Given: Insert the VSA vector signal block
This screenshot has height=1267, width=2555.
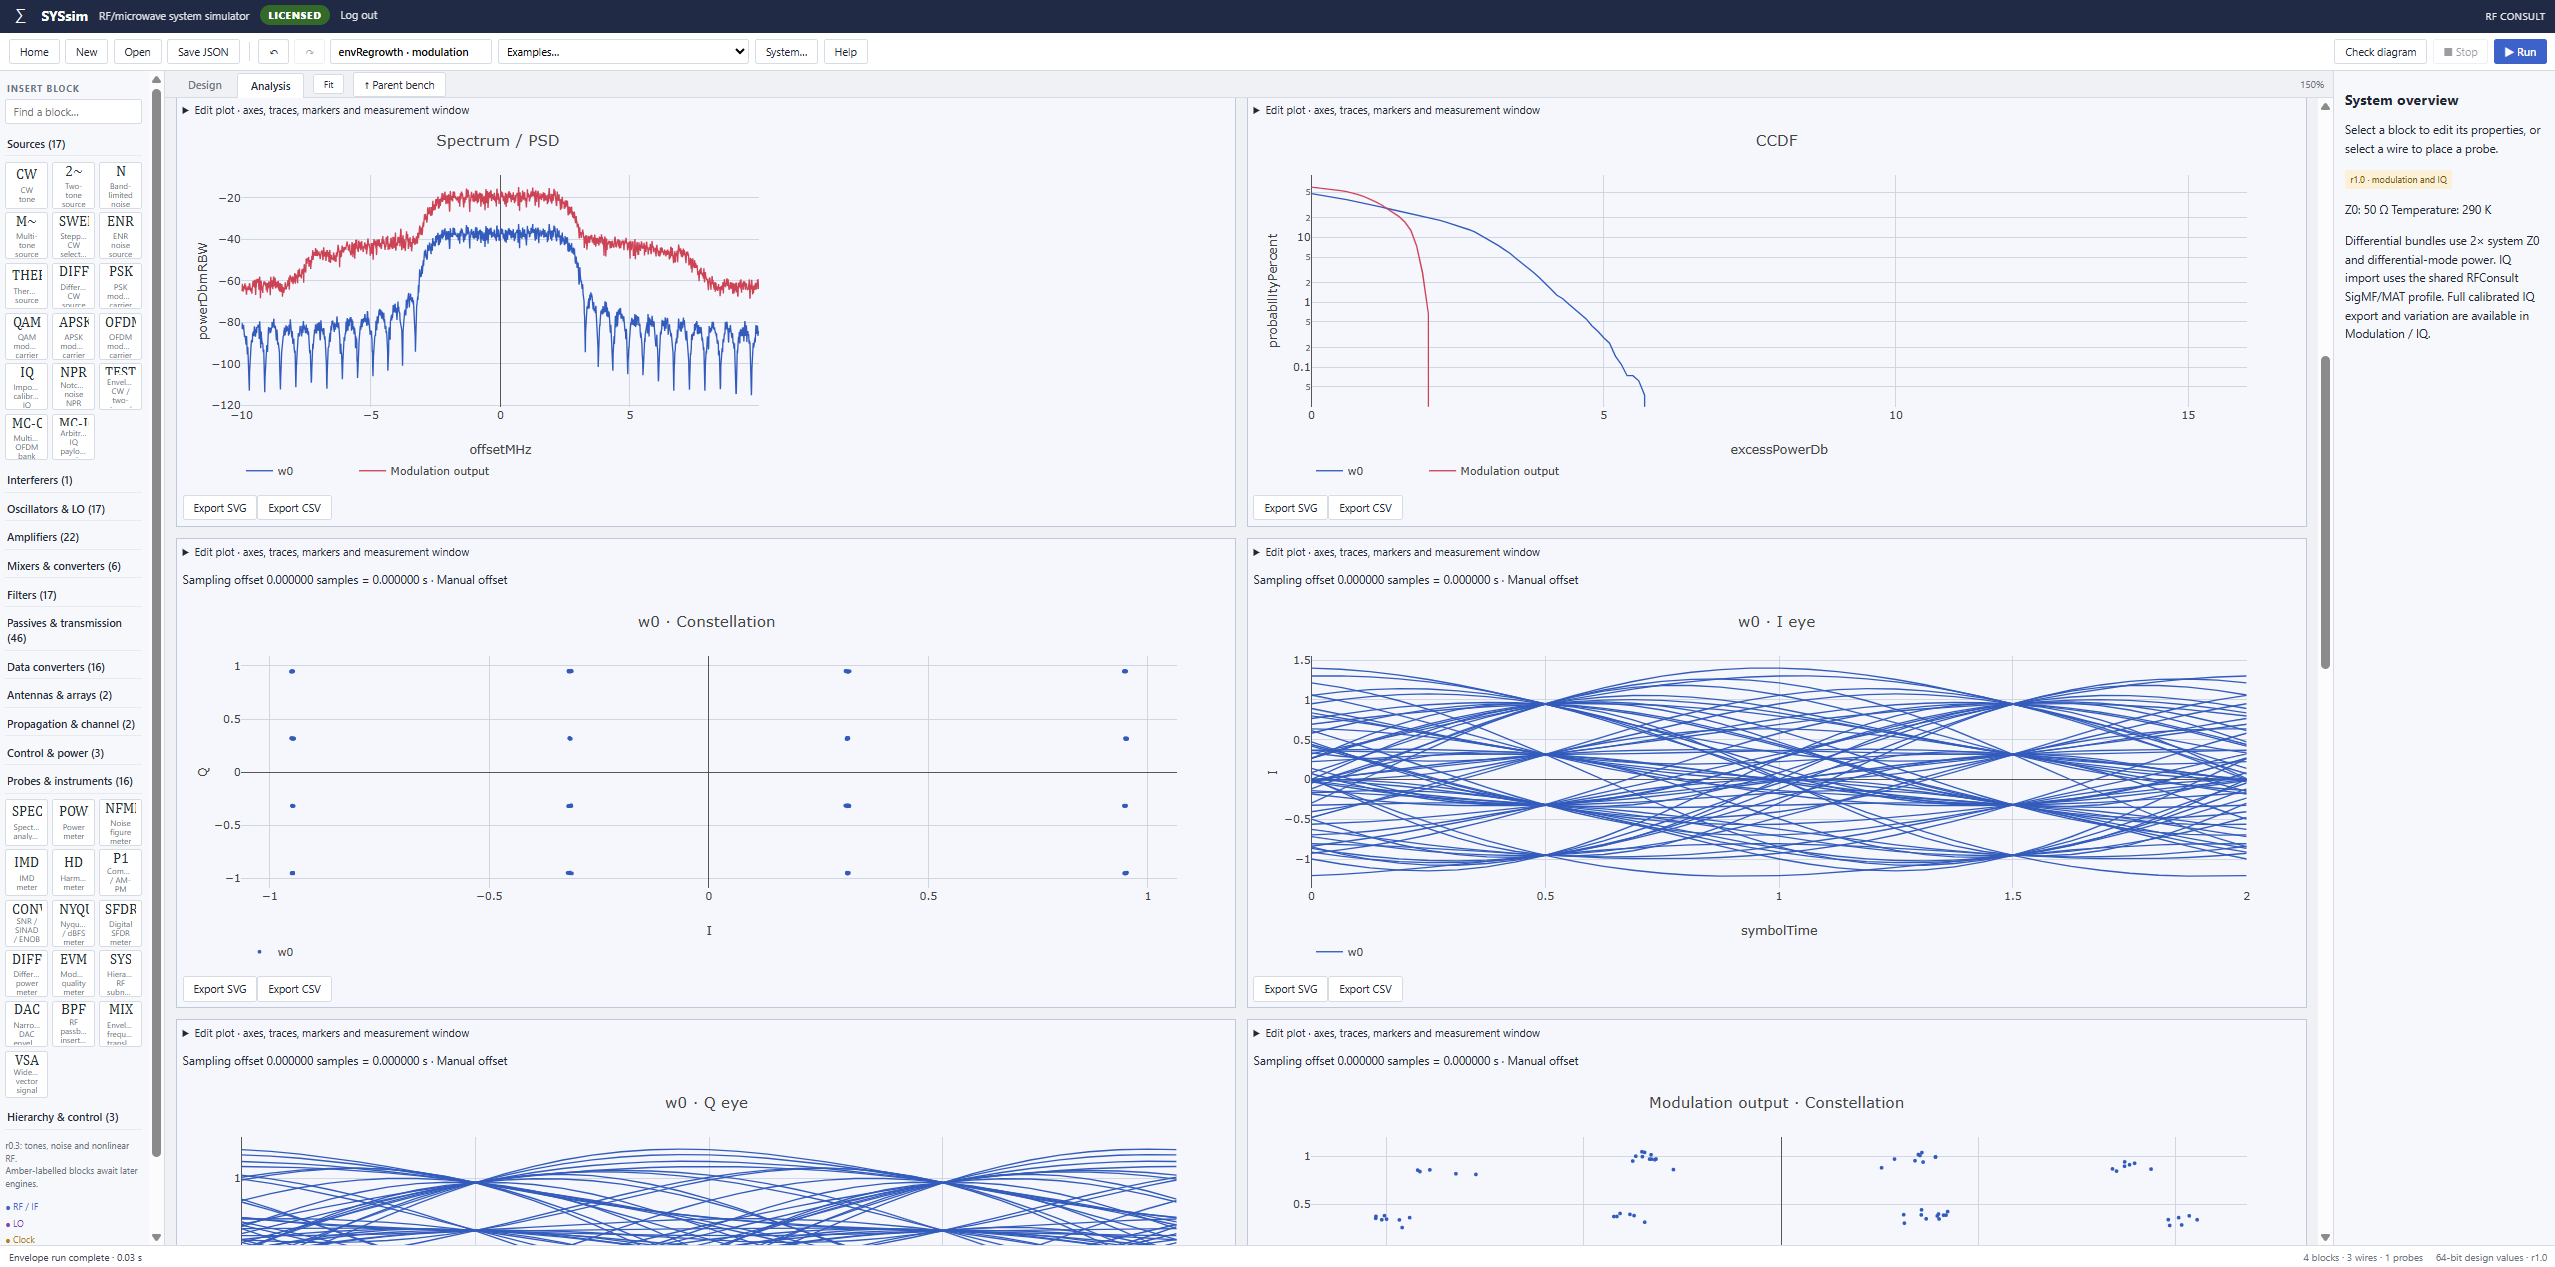Looking at the screenshot, I should click(27, 1074).
